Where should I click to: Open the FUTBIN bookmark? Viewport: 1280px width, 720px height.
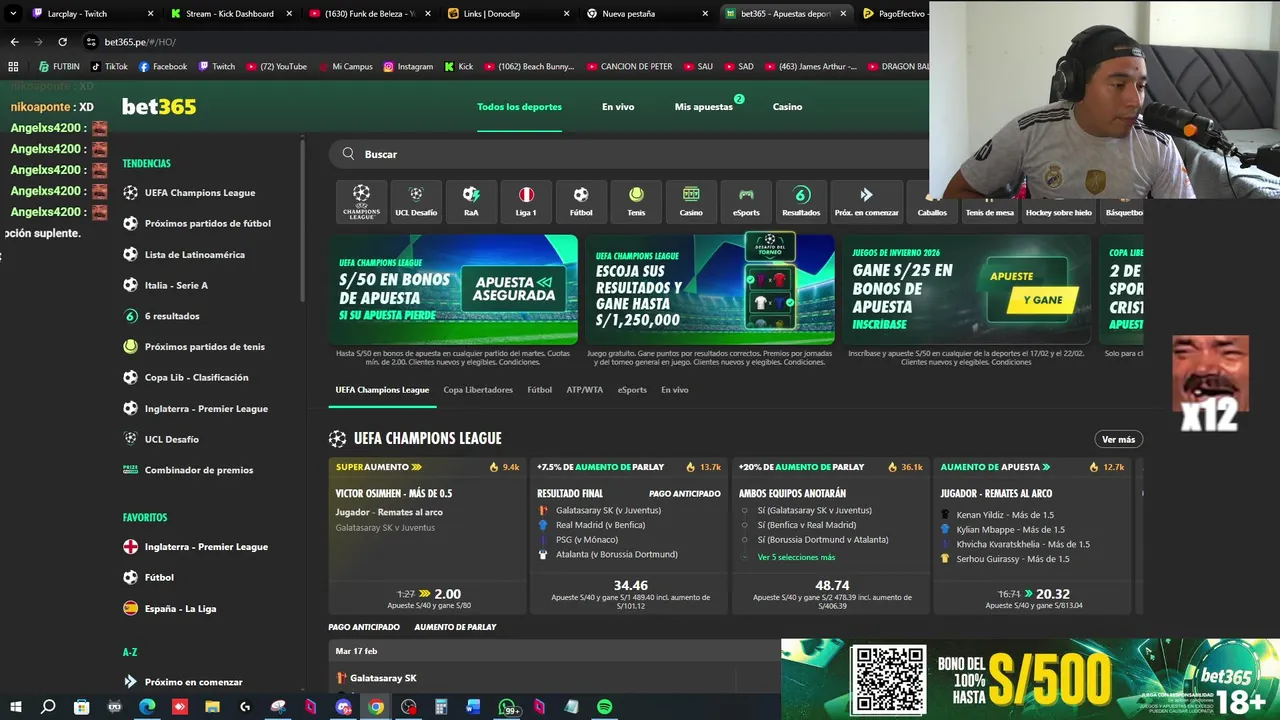[x=59, y=67]
